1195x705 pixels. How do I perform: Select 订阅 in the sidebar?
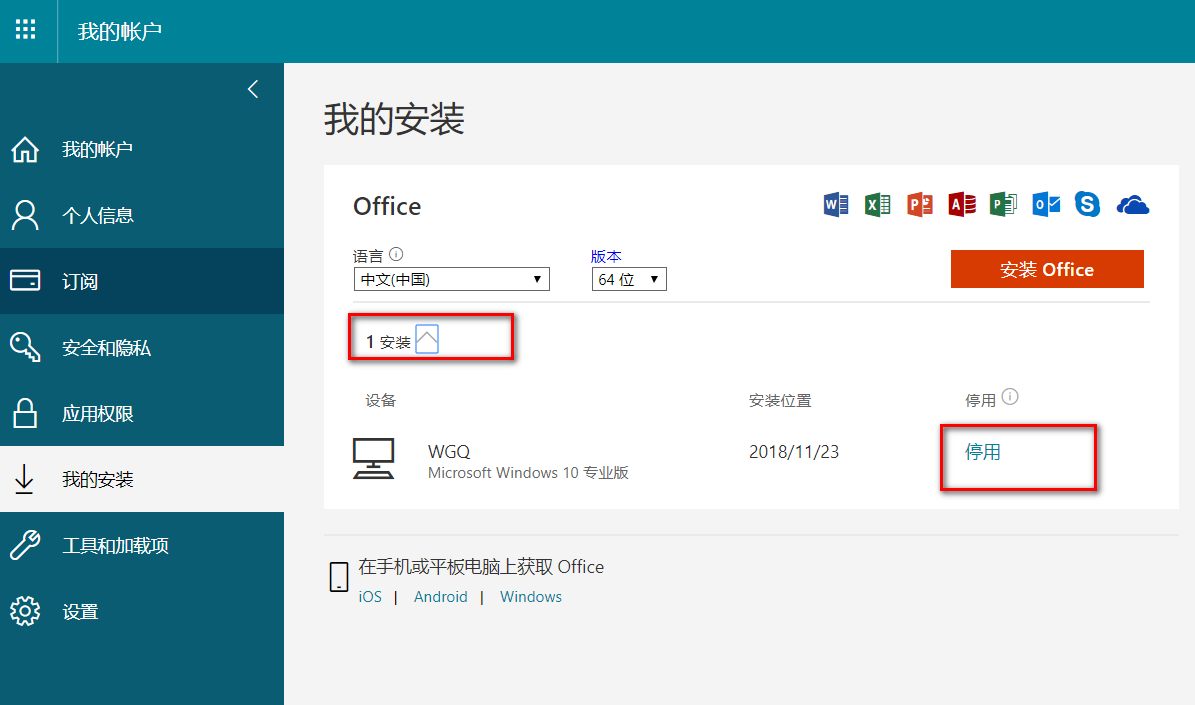[x=142, y=280]
